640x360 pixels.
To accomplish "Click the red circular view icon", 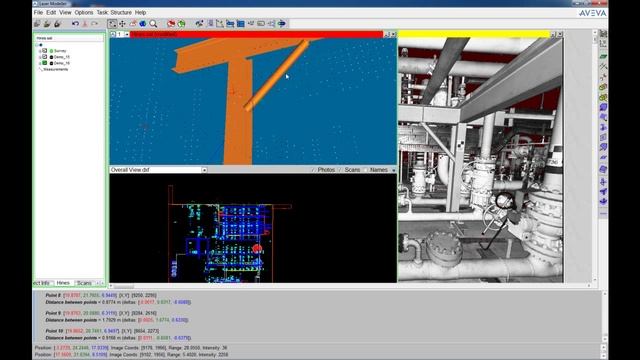I will pyautogui.click(x=171, y=24).
